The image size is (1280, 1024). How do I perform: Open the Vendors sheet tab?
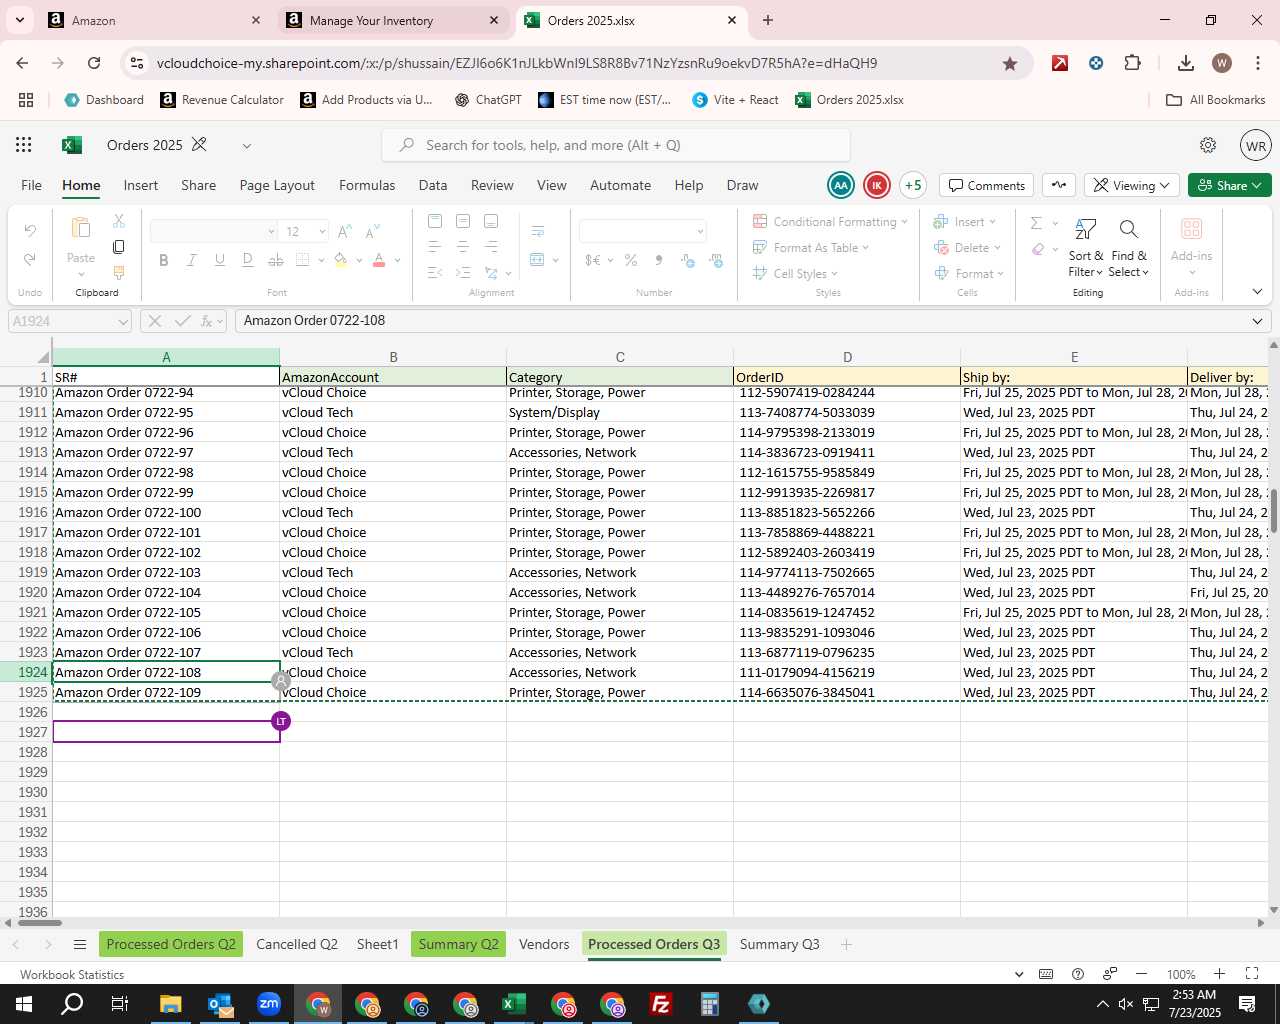pos(544,944)
